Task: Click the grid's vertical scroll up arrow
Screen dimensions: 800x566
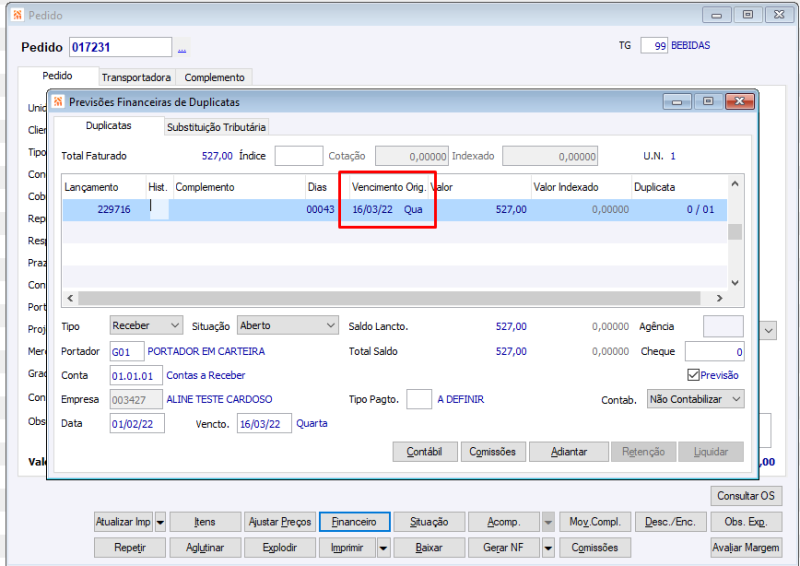Action: [x=735, y=184]
